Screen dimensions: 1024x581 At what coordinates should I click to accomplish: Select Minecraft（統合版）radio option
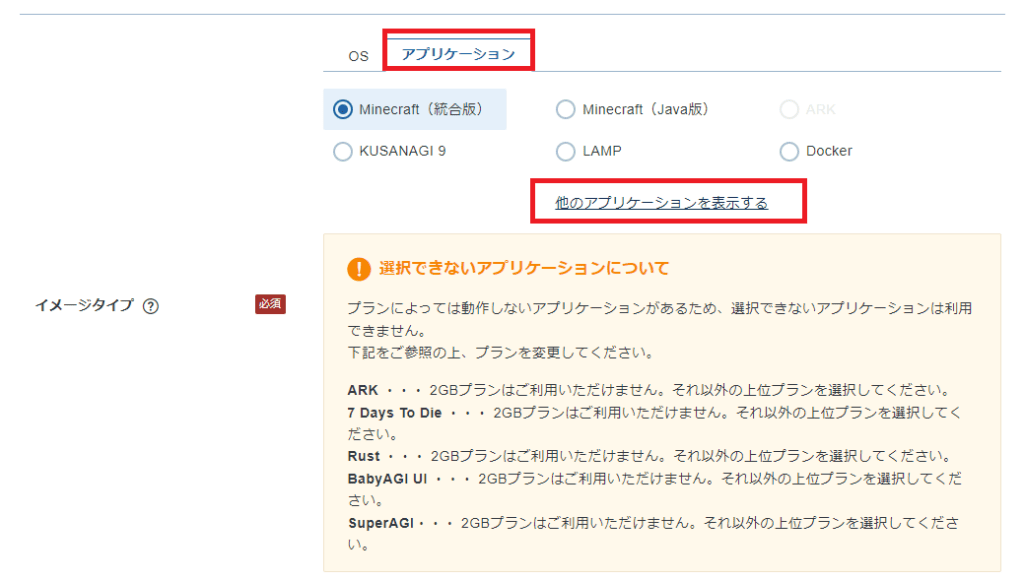(x=415, y=109)
